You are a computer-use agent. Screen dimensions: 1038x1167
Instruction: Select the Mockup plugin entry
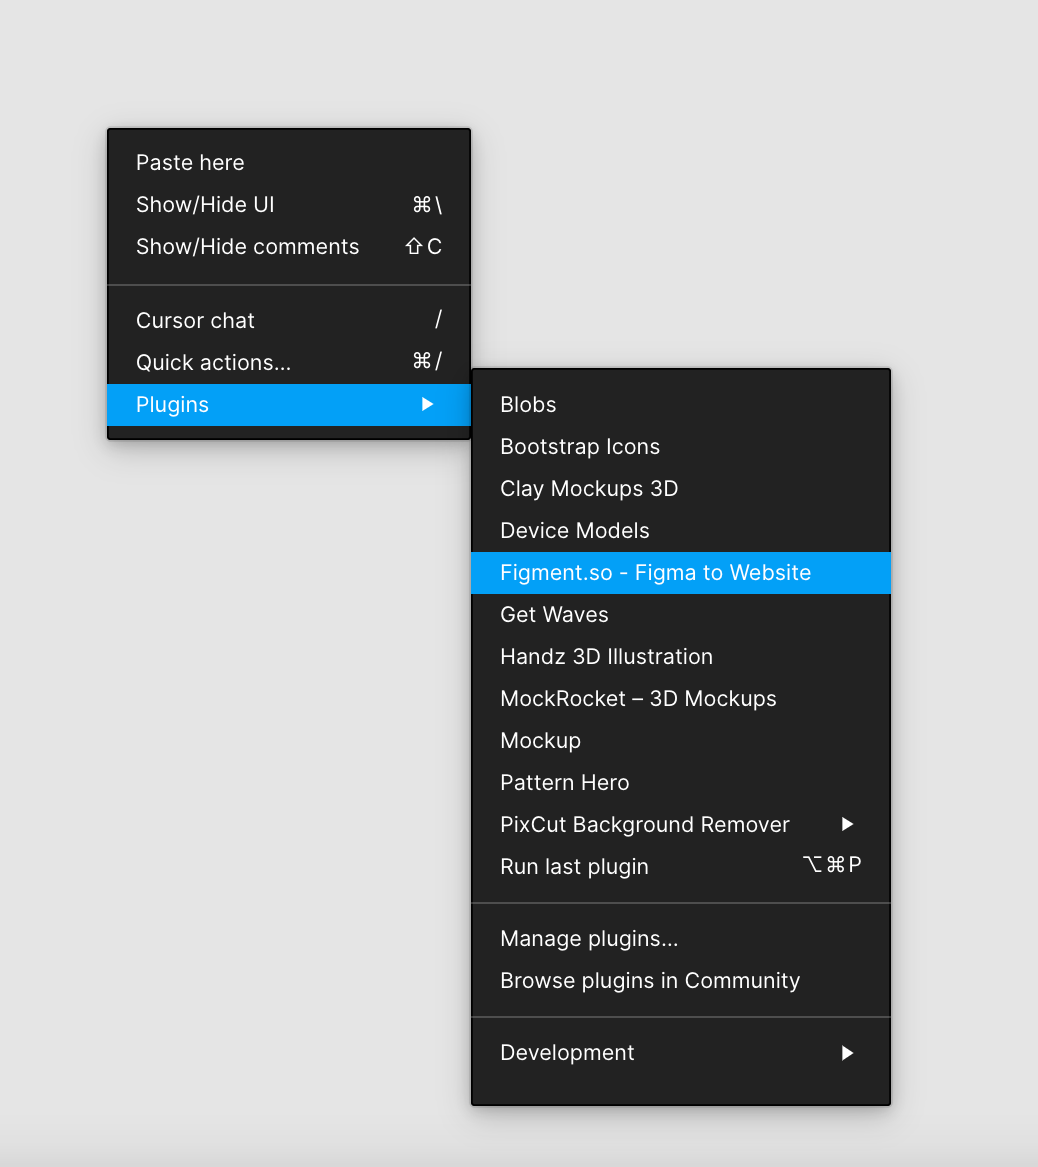[681, 741]
